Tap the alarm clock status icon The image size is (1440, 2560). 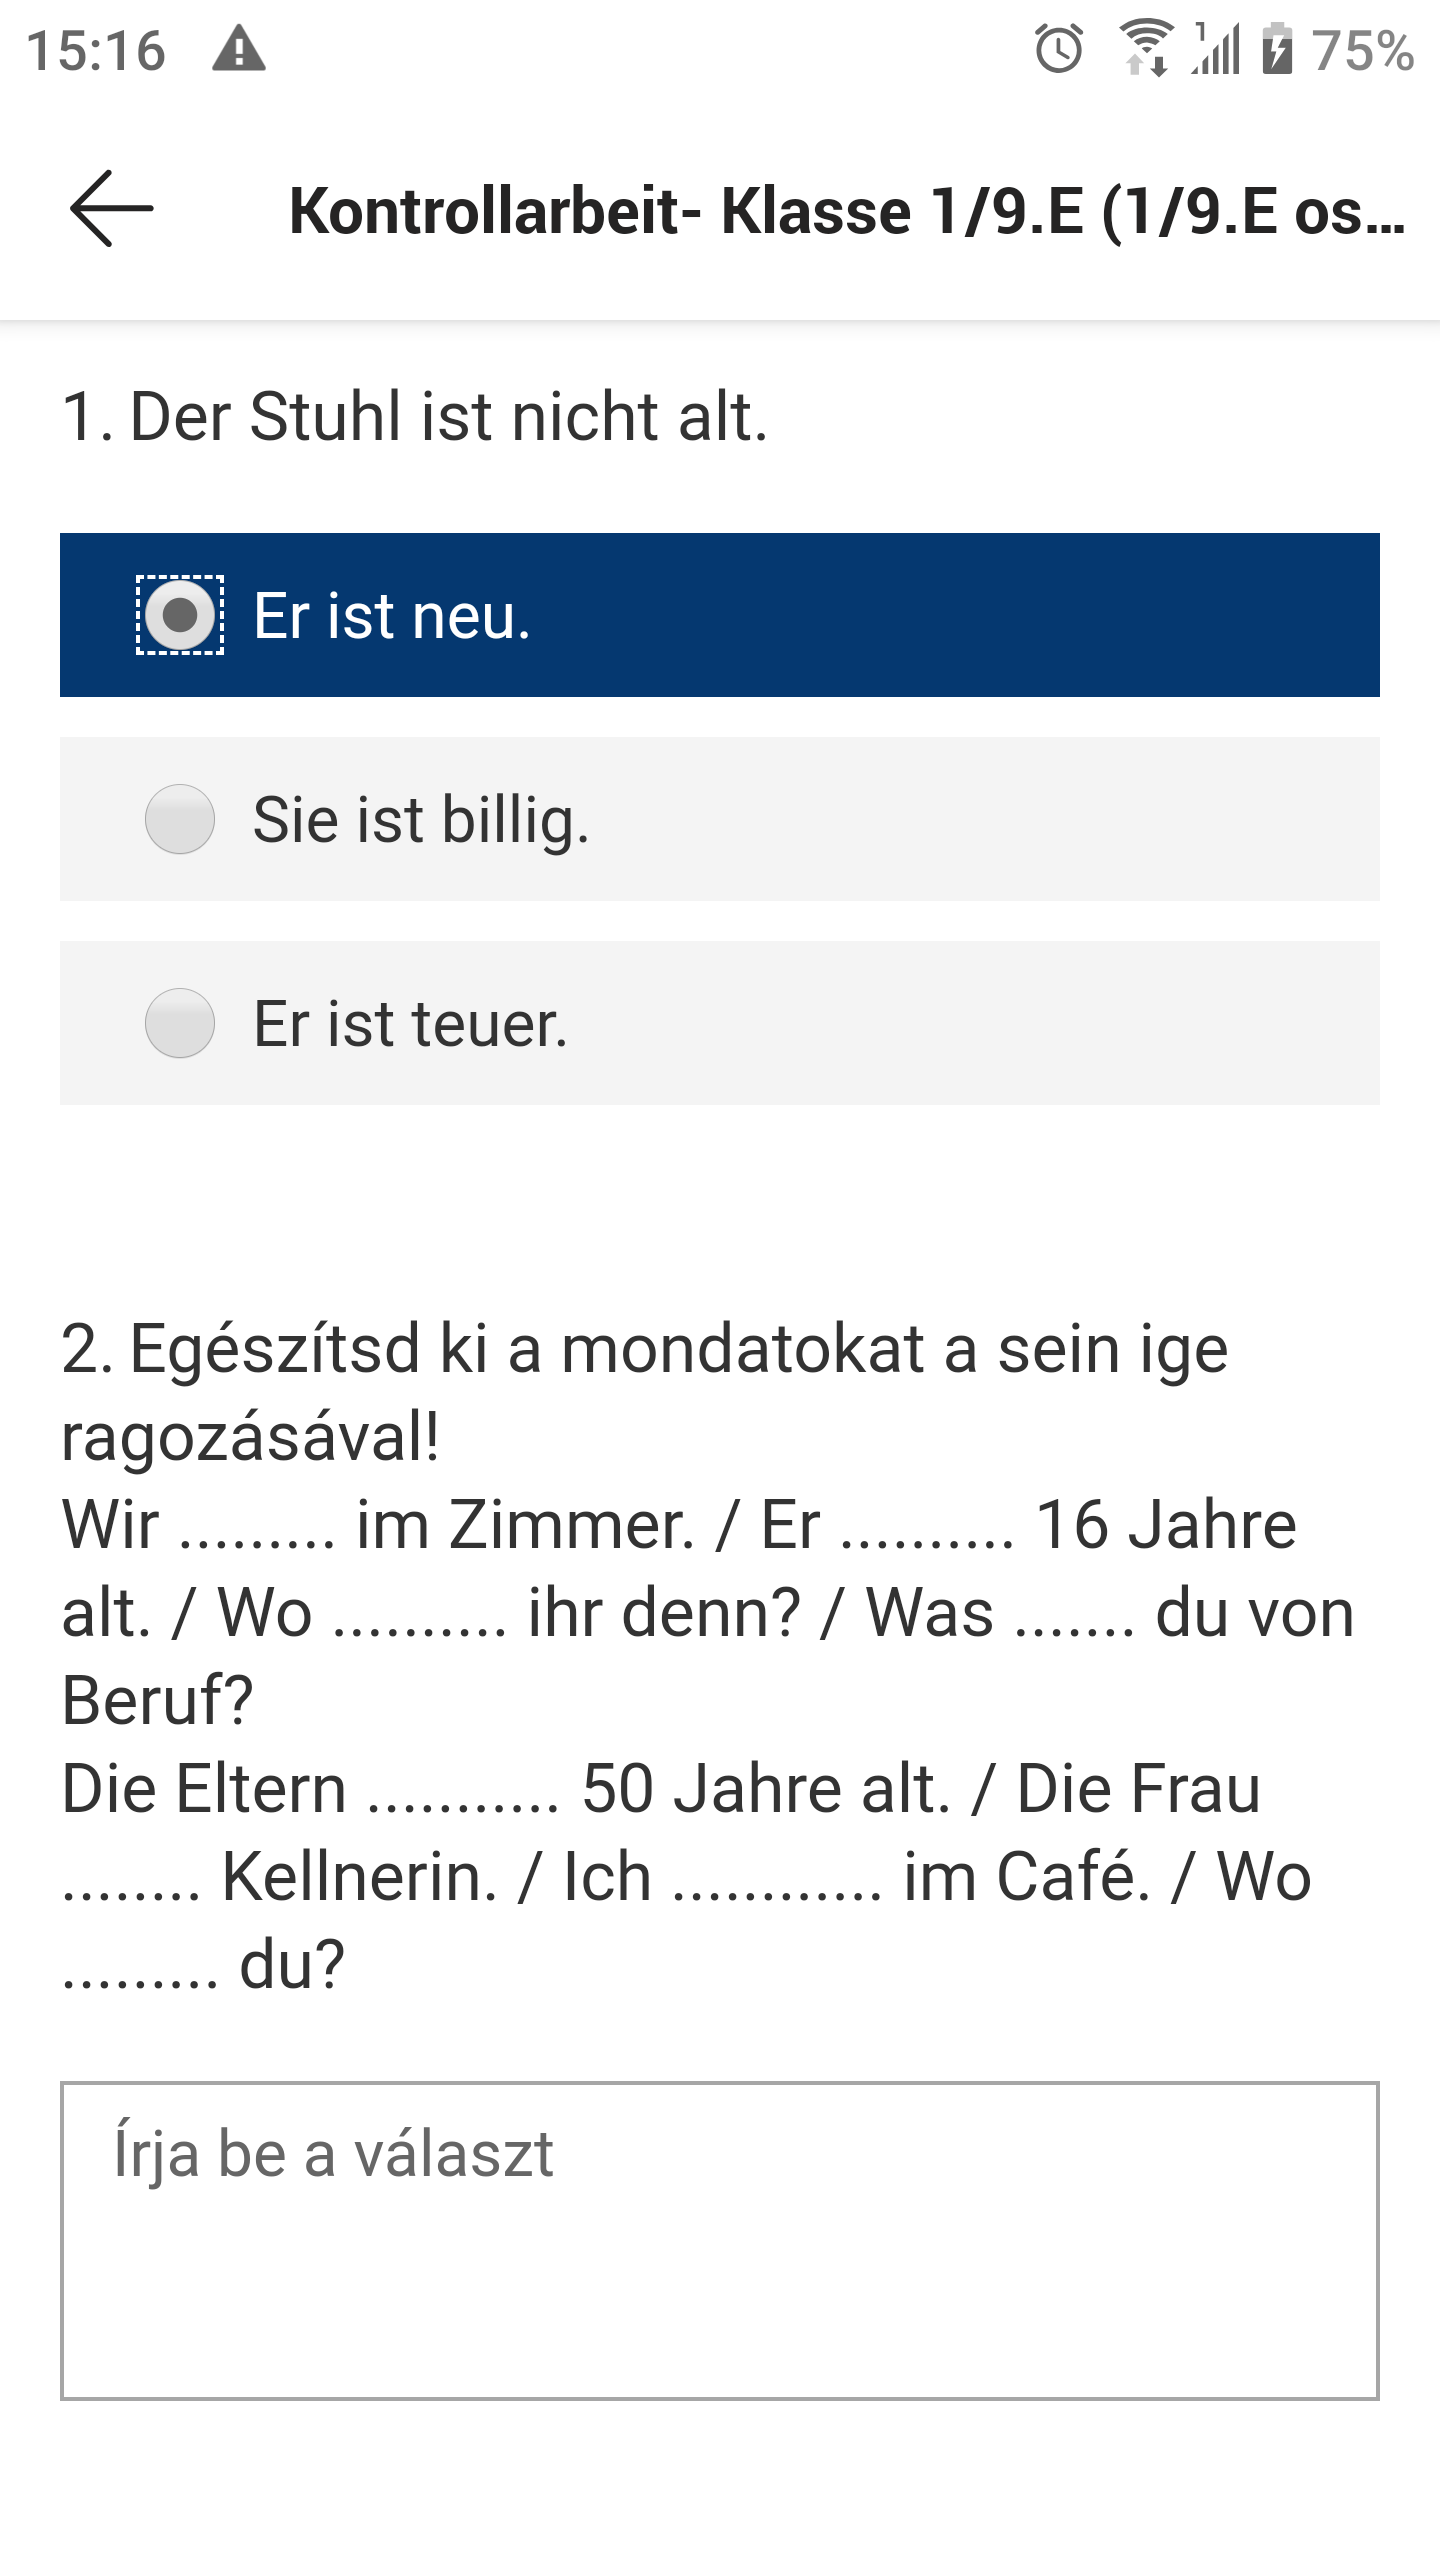1059,49
